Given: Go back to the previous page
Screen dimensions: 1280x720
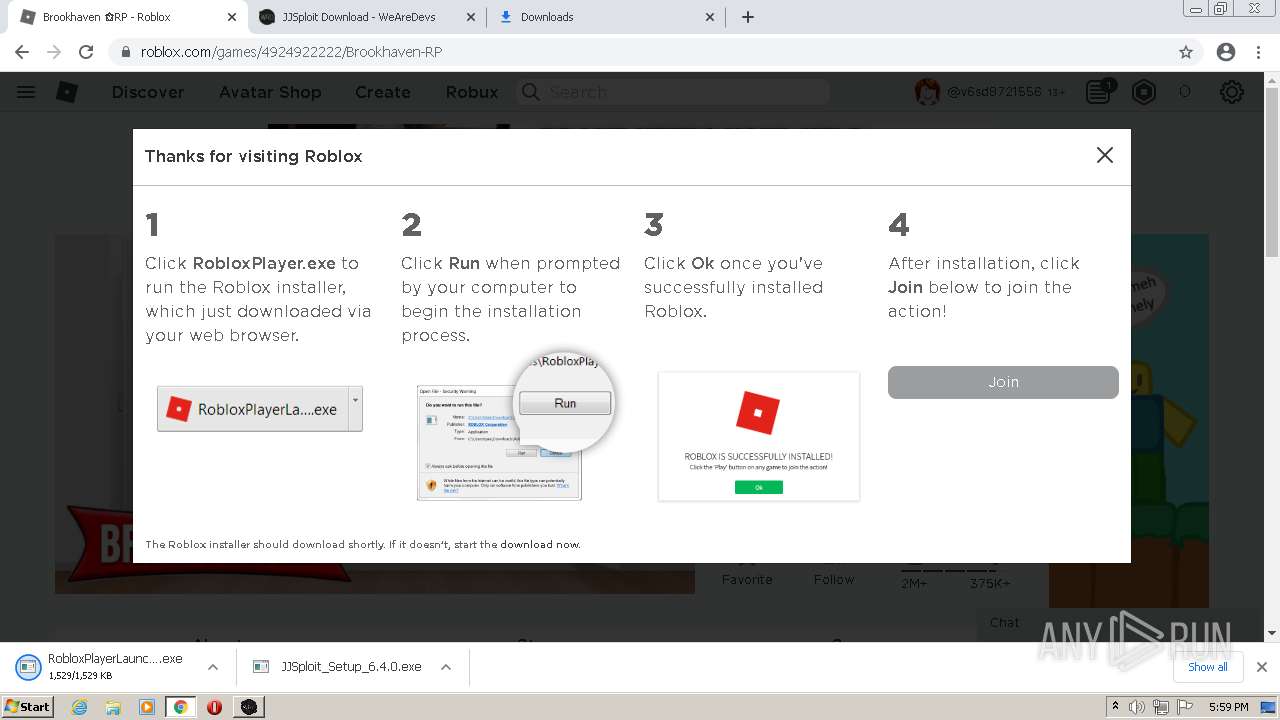Looking at the screenshot, I should pos(22,52).
